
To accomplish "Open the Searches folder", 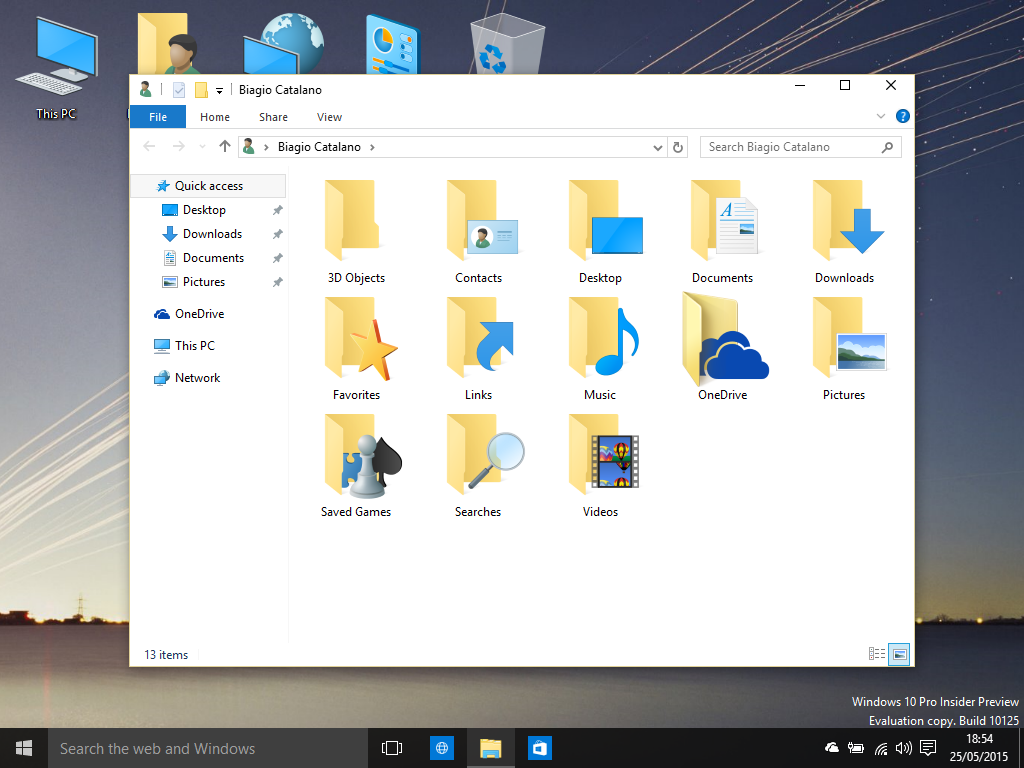I will (x=478, y=466).
